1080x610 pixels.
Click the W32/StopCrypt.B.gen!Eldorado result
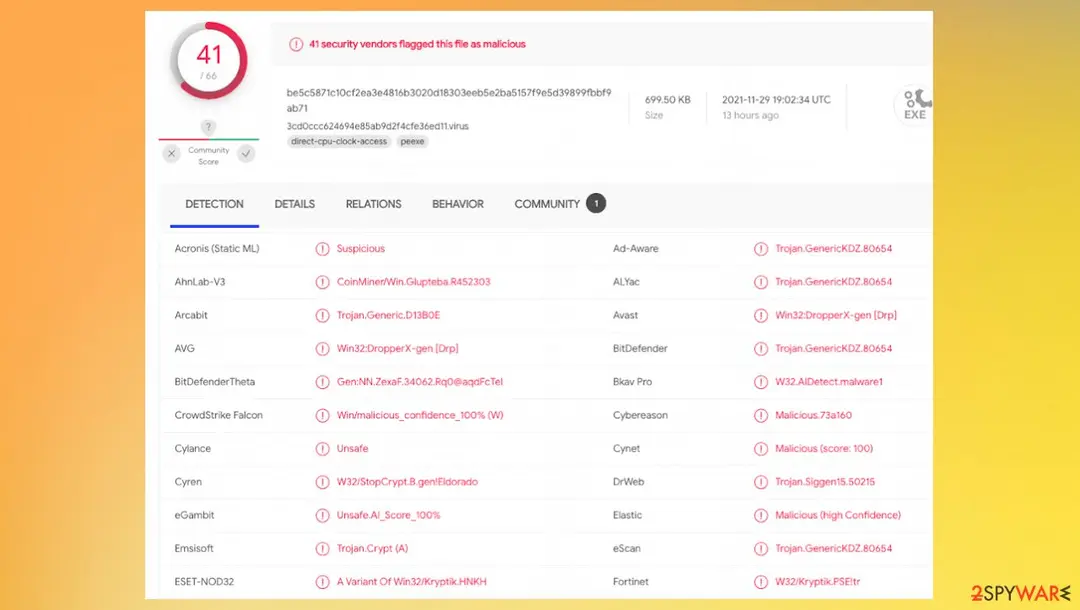[x=407, y=482]
